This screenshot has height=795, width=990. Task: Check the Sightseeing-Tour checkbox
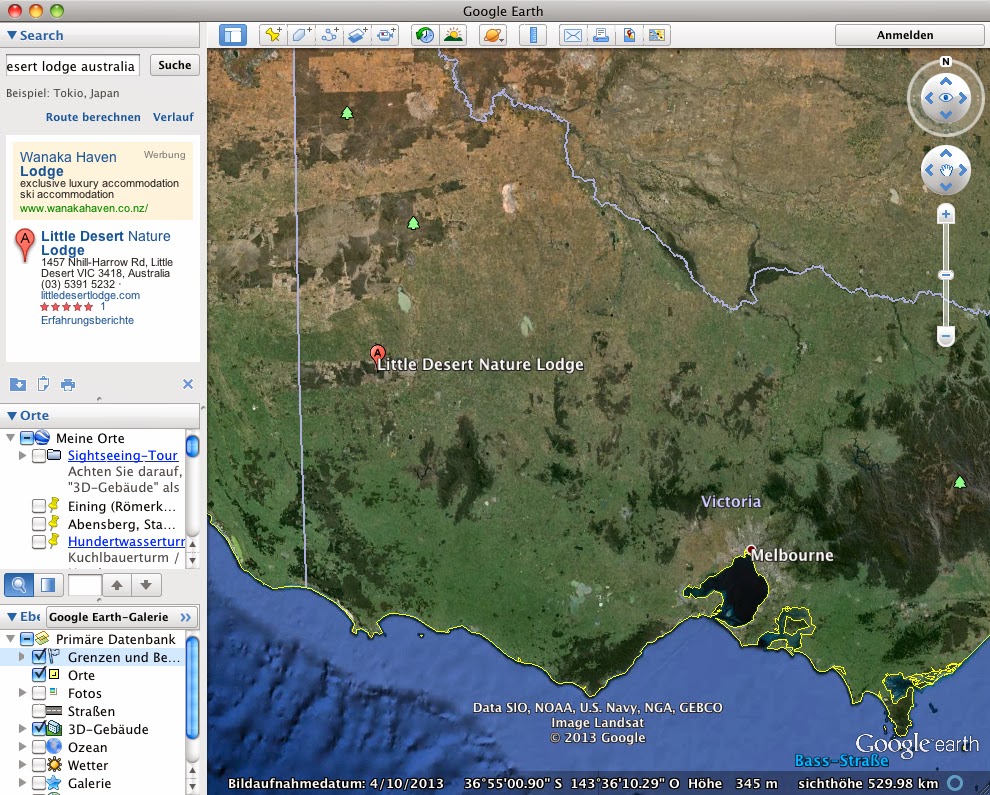39,455
